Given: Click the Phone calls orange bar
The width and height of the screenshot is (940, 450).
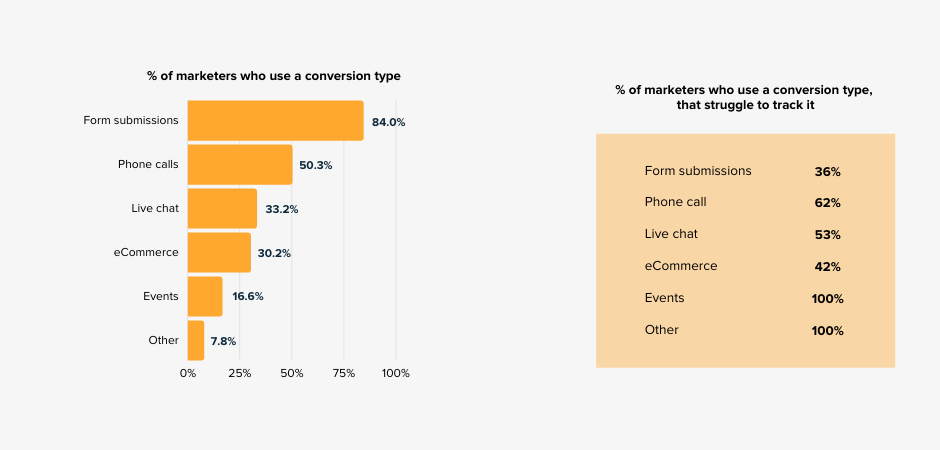Looking at the screenshot, I should (240, 165).
